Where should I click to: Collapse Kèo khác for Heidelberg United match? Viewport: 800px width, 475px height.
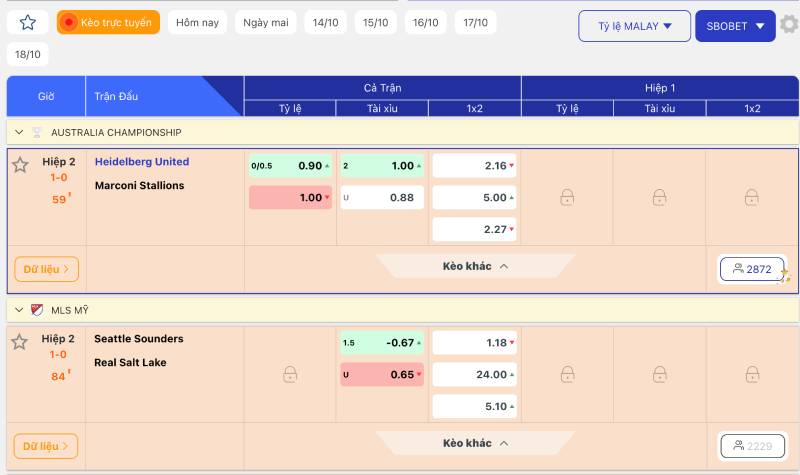pyautogui.click(x=476, y=267)
